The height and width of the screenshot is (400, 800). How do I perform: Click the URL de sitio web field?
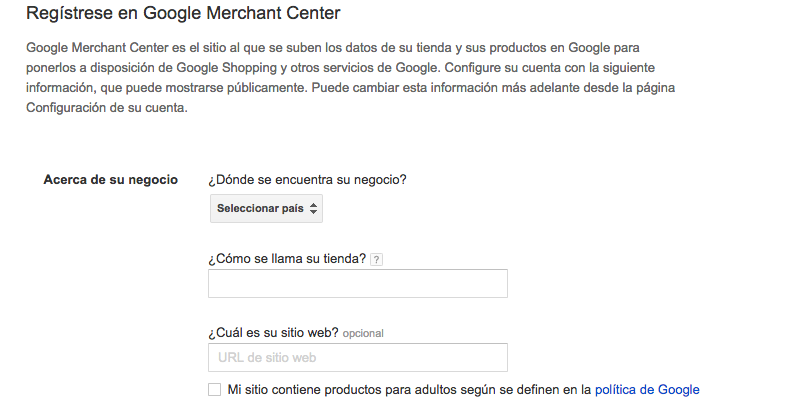pyautogui.click(x=358, y=358)
